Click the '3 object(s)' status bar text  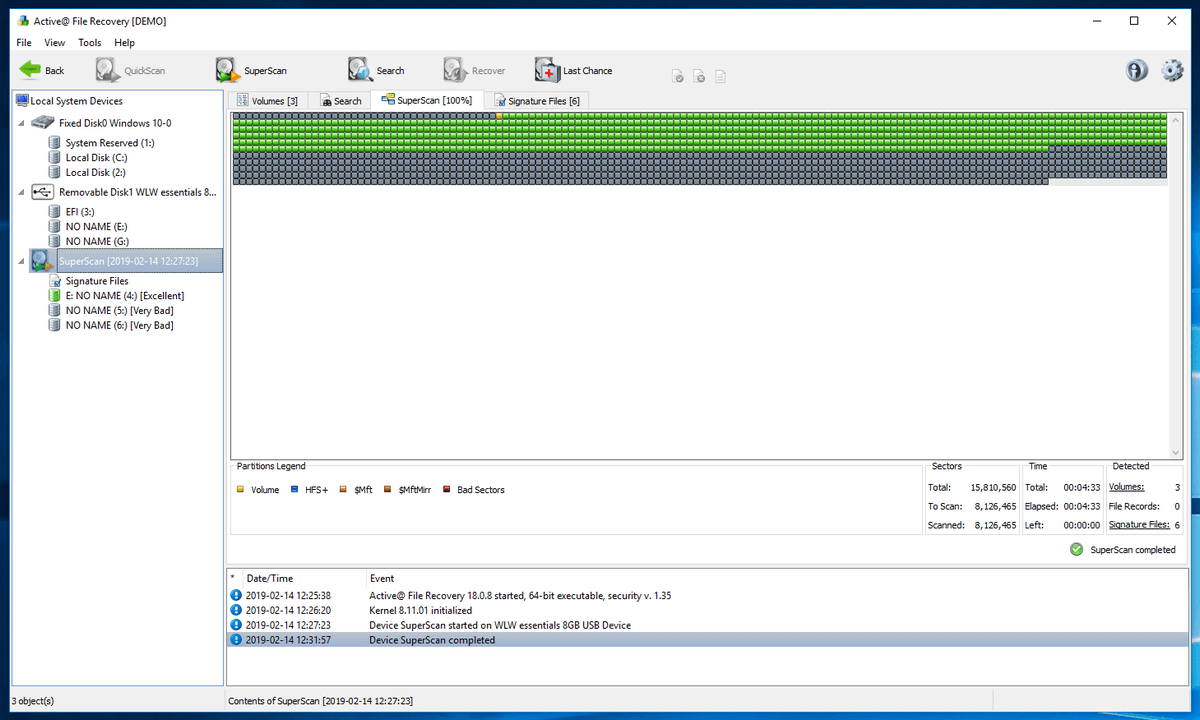(33, 701)
